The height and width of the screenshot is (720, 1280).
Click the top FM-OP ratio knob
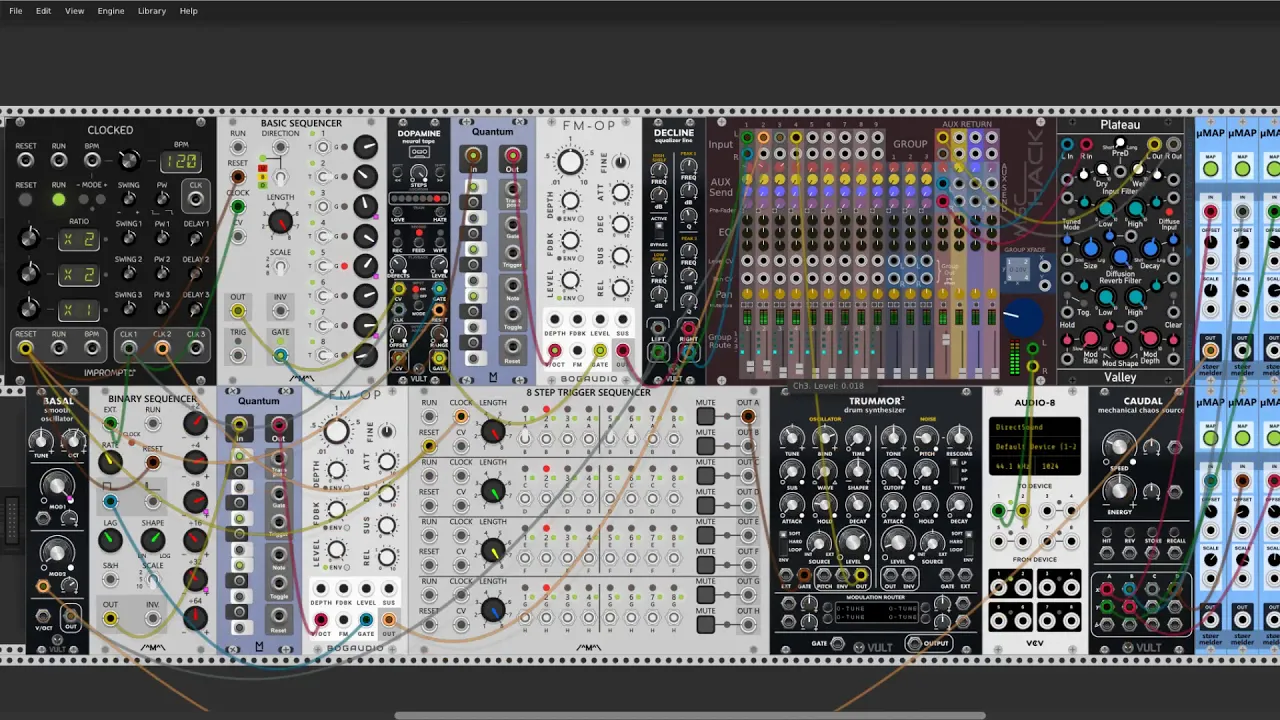pyautogui.click(x=570, y=162)
